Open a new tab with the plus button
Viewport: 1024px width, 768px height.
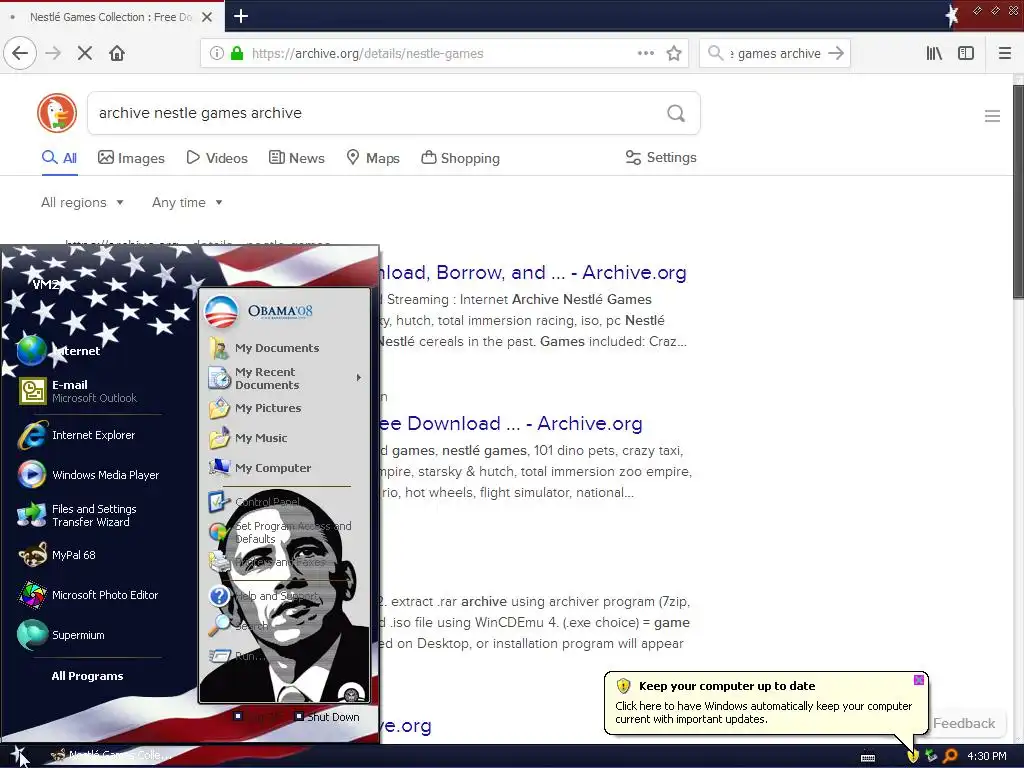[241, 16]
